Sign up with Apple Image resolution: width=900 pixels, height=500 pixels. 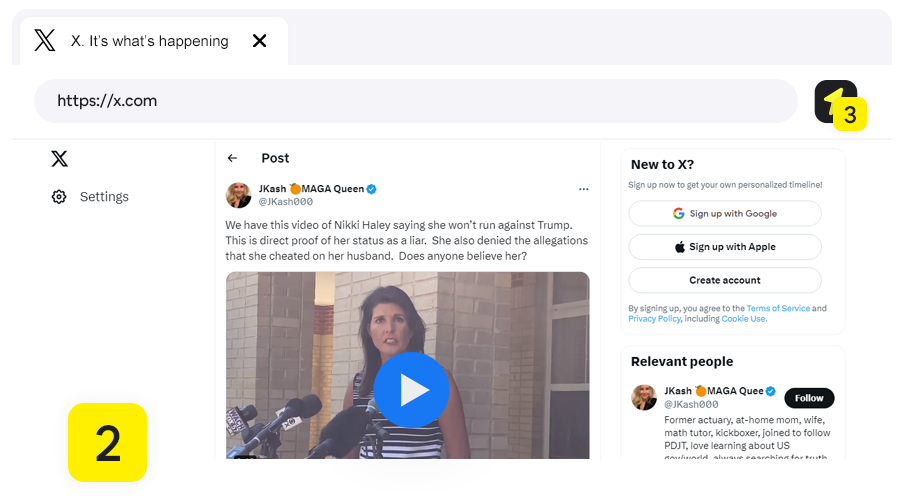(x=724, y=247)
